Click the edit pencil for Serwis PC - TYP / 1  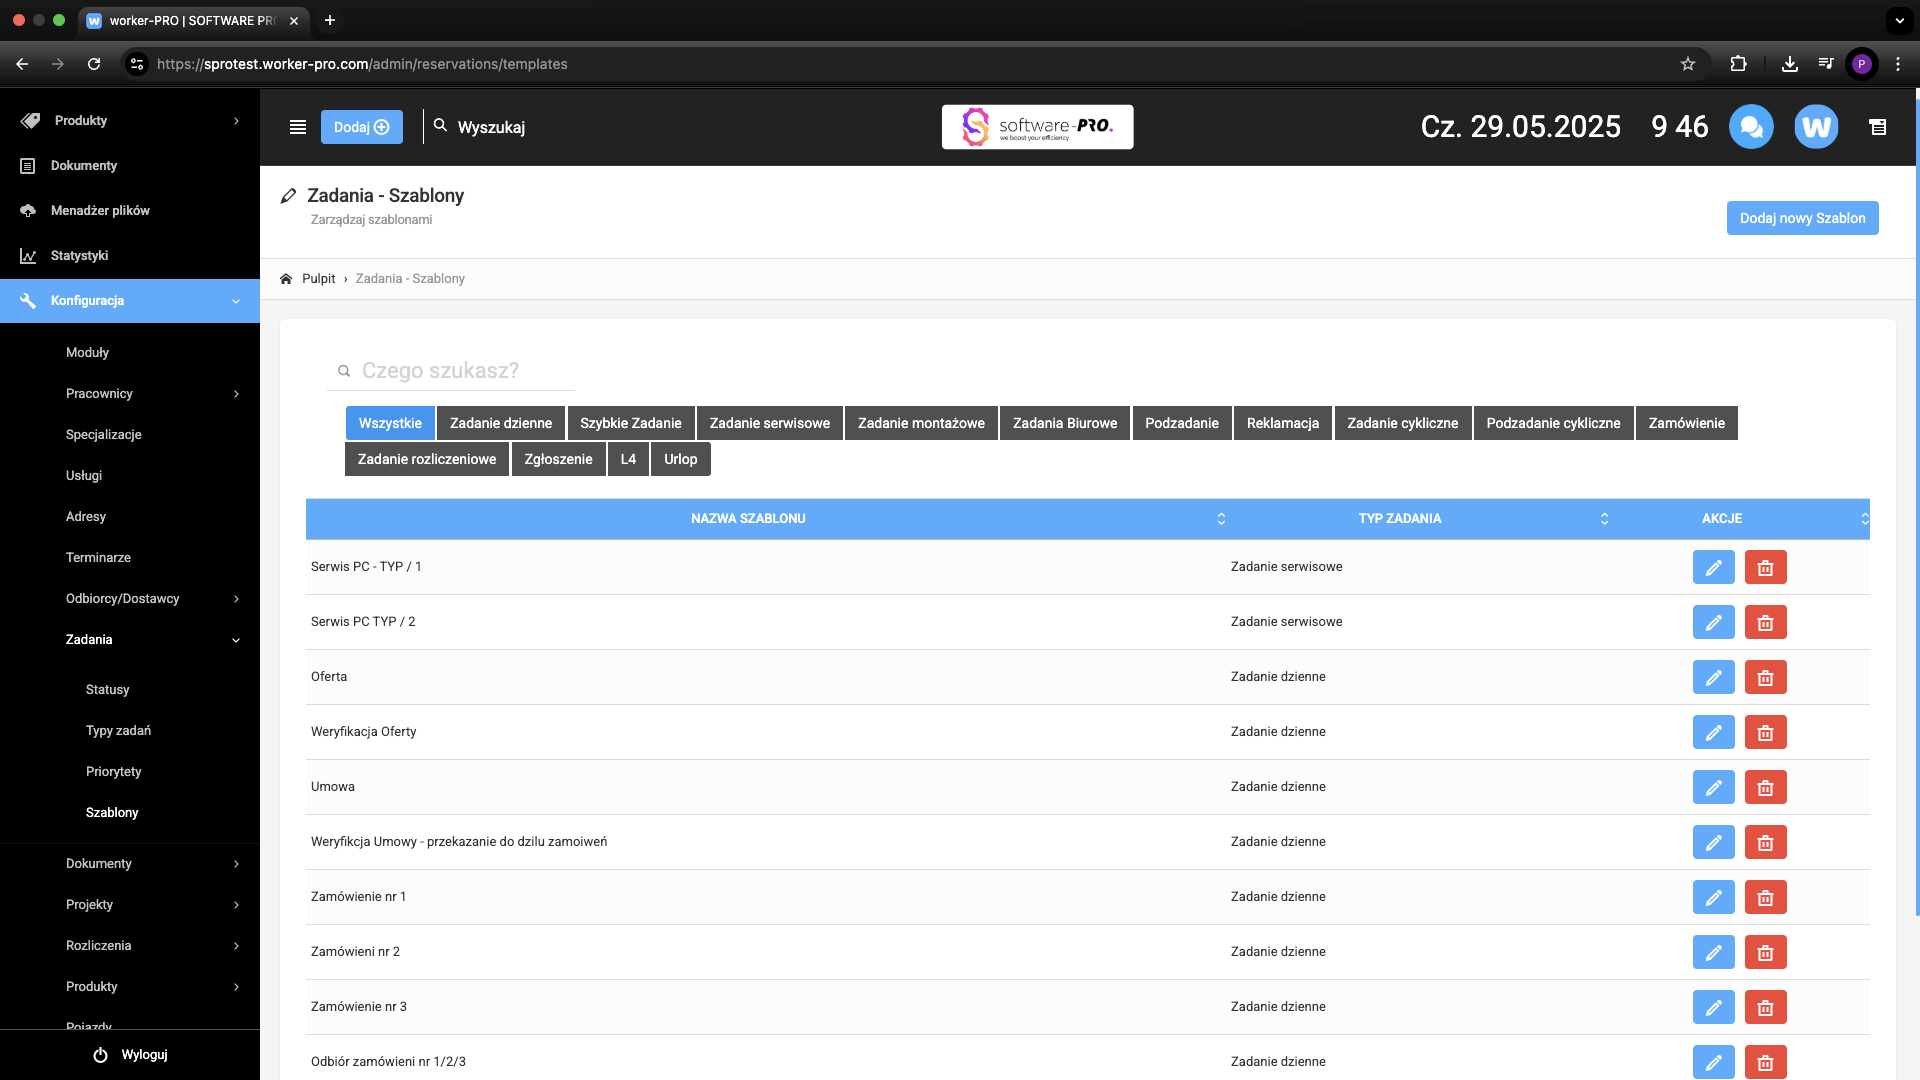[1713, 567]
